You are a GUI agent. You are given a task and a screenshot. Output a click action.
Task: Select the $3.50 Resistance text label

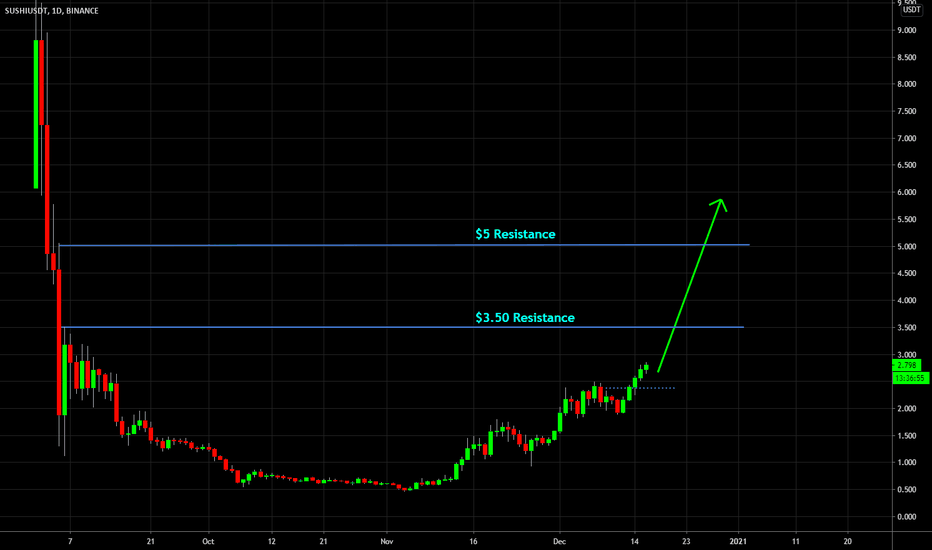click(525, 318)
